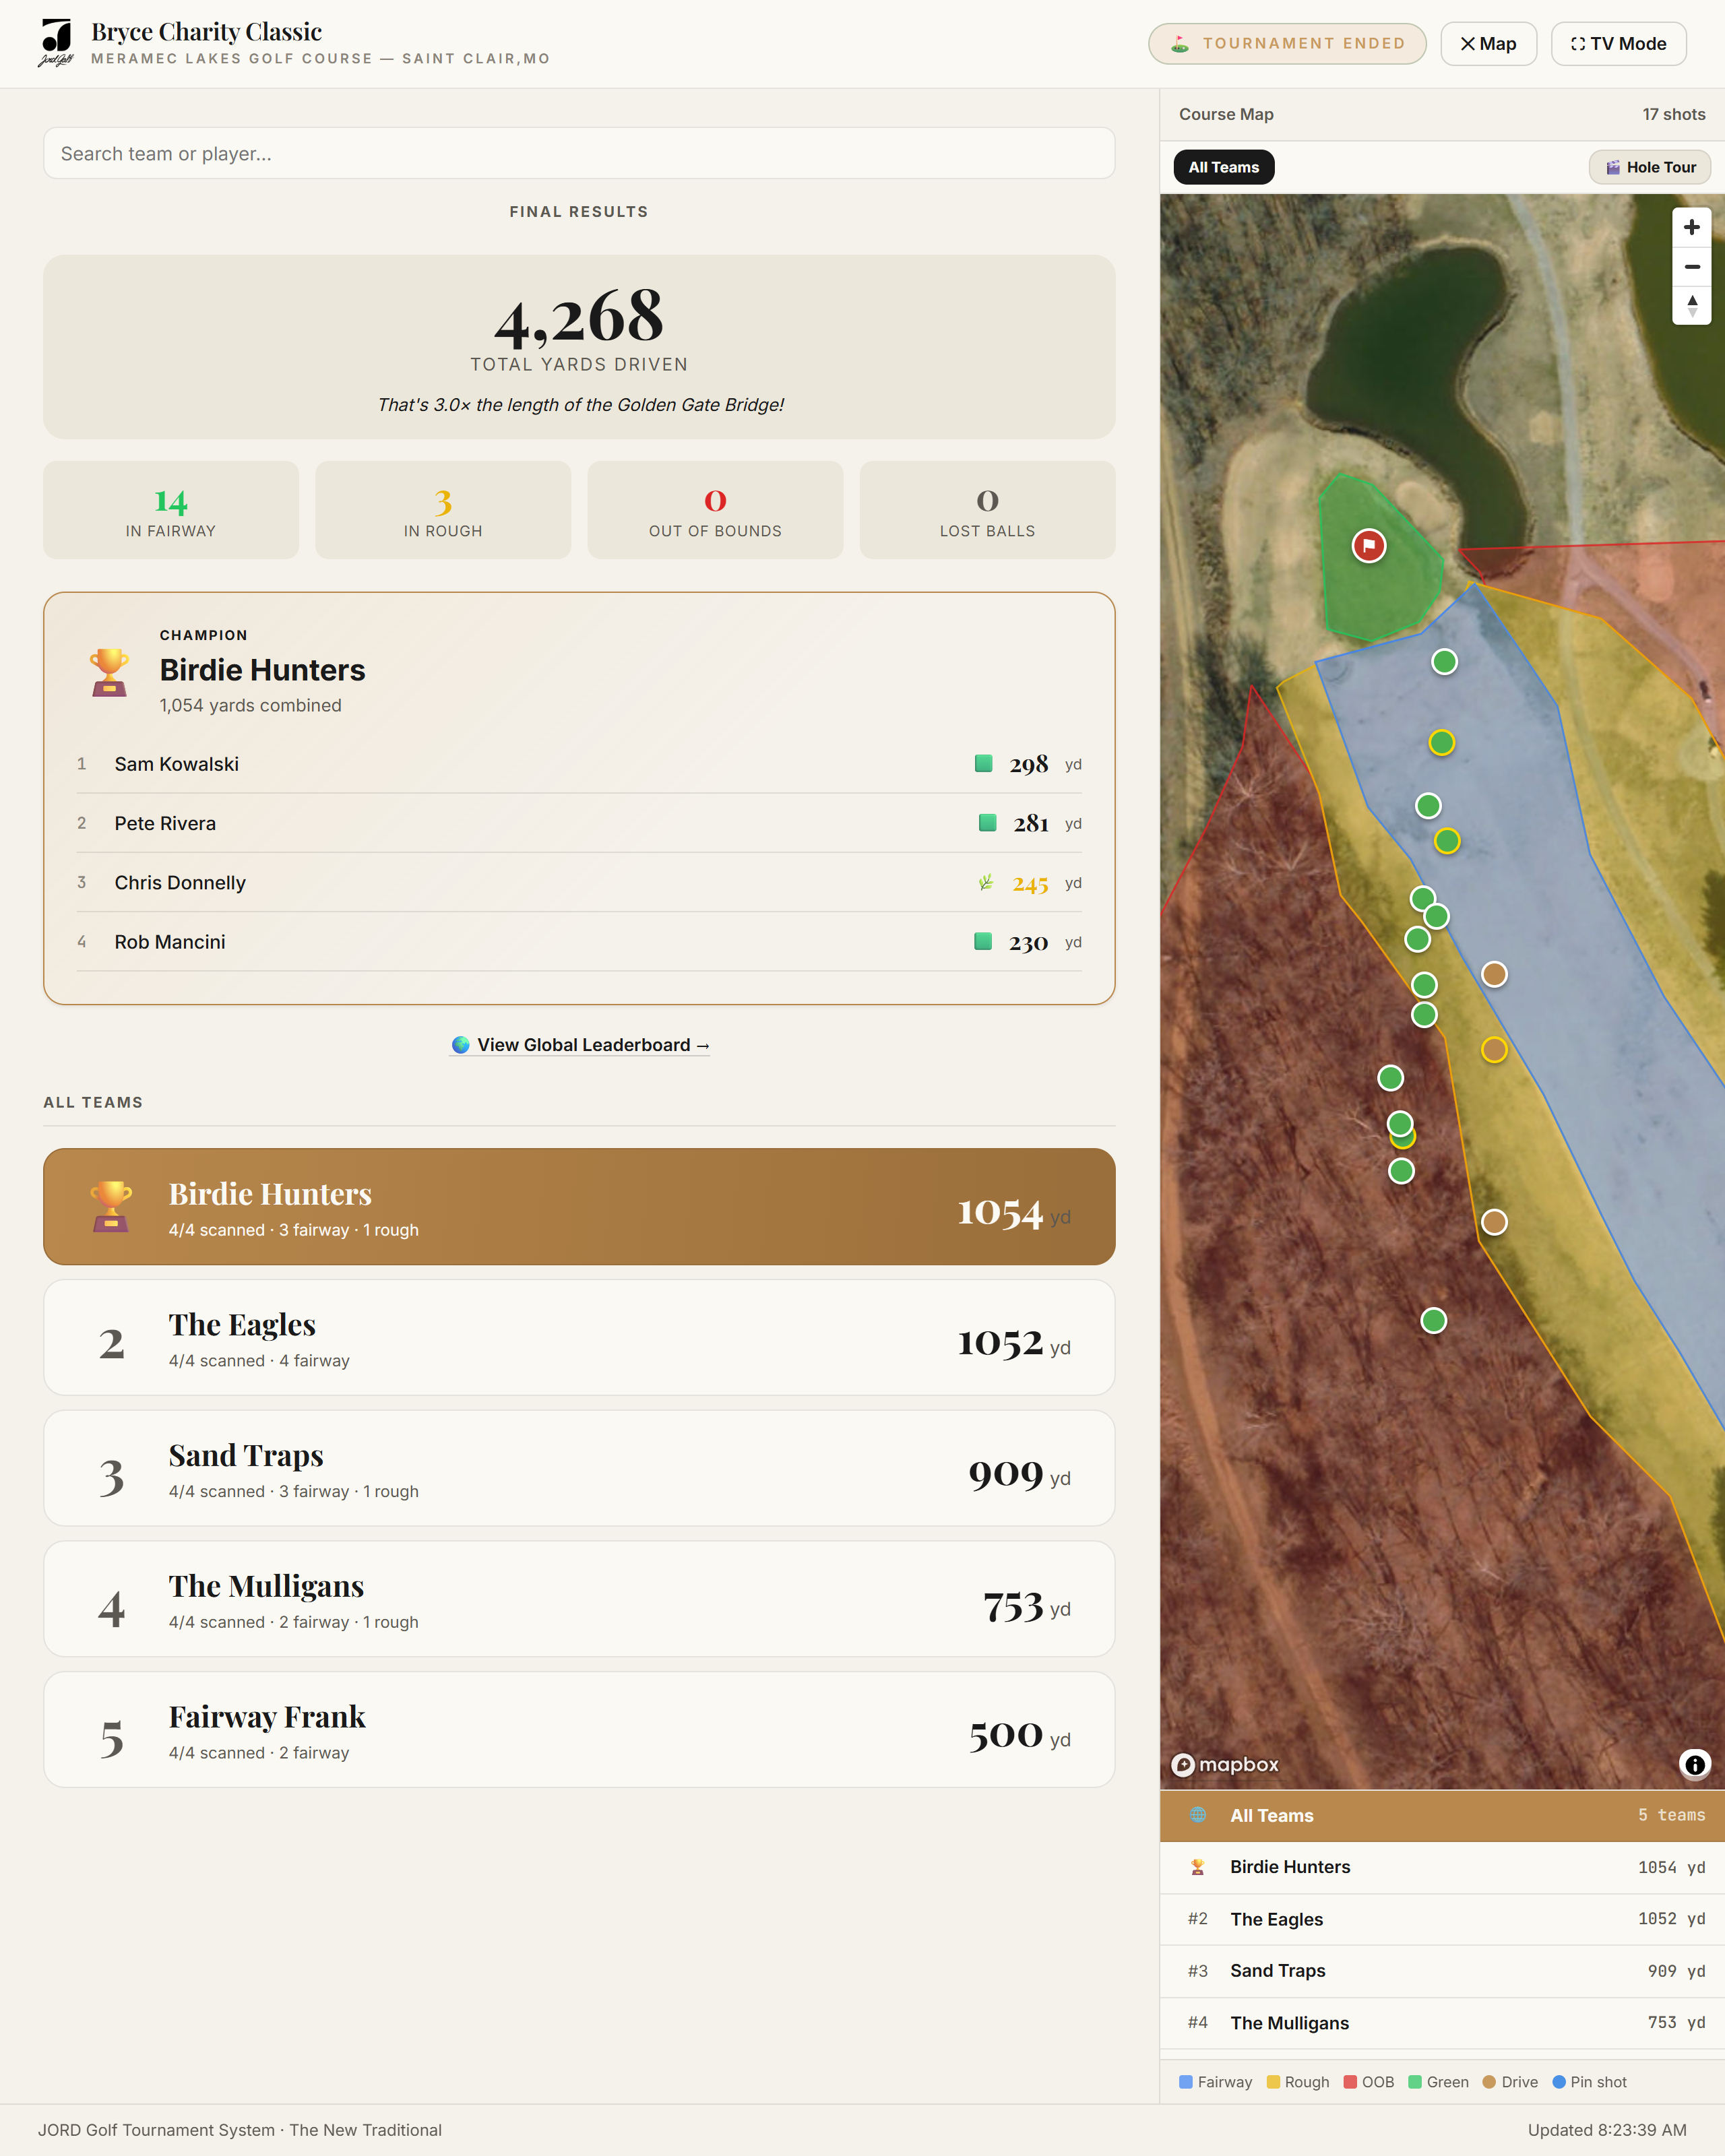Select #4 The Mulligans in map list
Viewport: 1725px width, 2156px height.
point(1442,2022)
